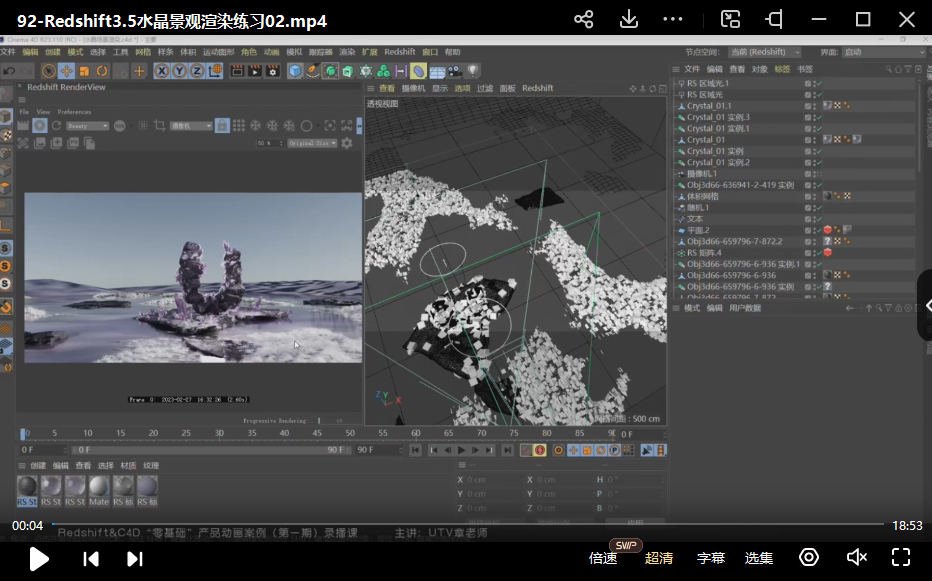Image resolution: width=932 pixels, height=581 pixels.
Task: Open the Redshift menu in the menu bar
Action: (399, 51)
